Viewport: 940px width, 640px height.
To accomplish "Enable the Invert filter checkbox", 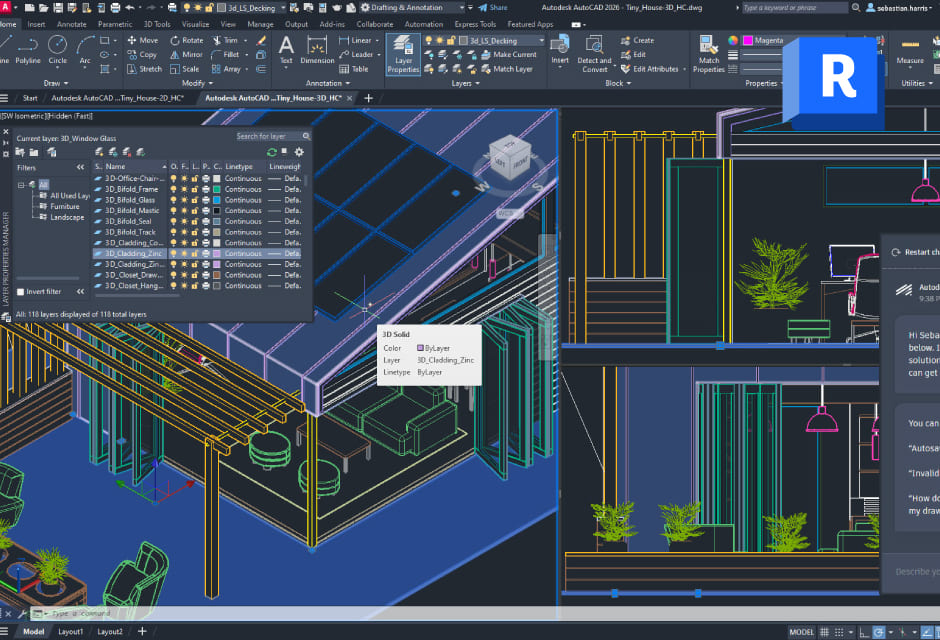I will point(20,293).
